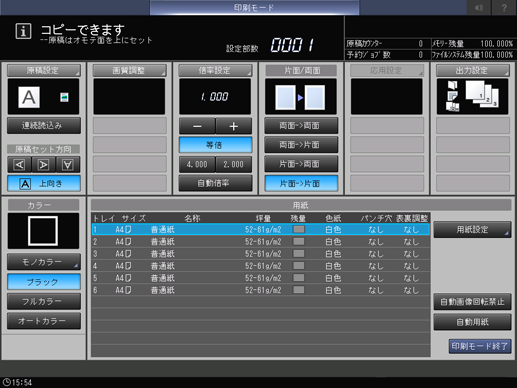Click the 設定部数 0001 counter
This screenshot has height=388, width=517.
pos(292,45)
